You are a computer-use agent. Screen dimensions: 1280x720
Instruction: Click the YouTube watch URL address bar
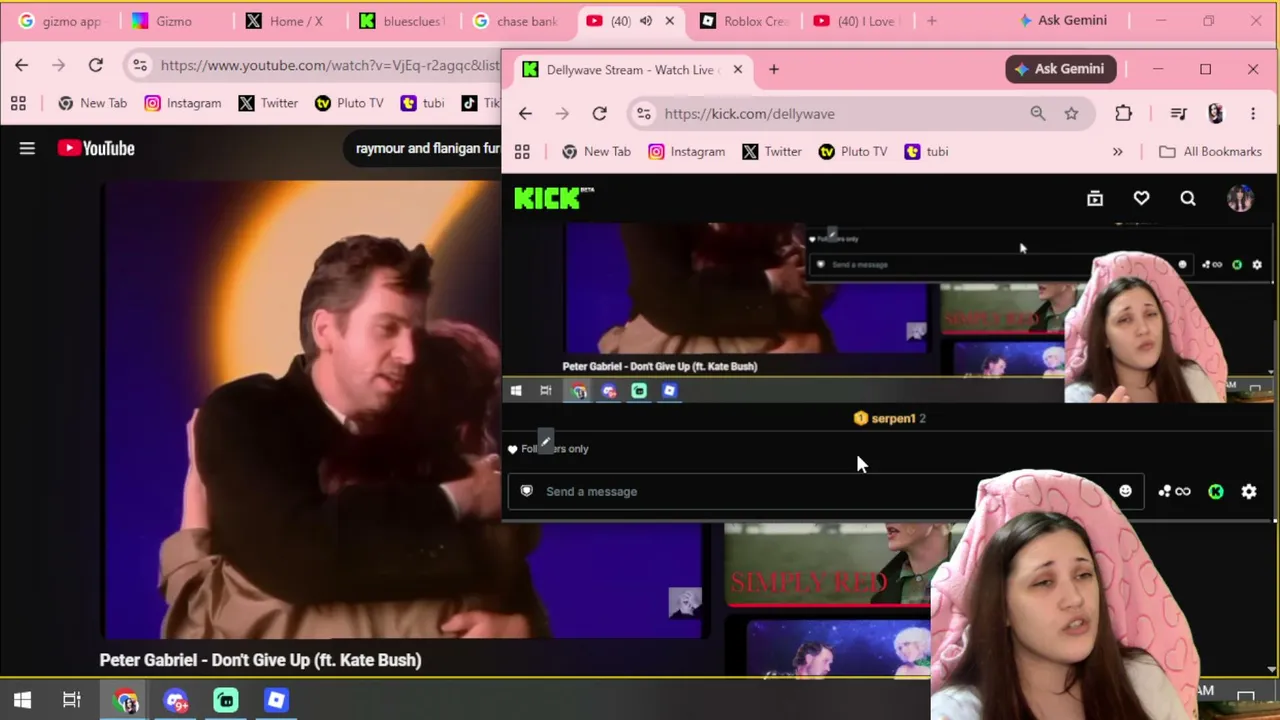[329, 65]
